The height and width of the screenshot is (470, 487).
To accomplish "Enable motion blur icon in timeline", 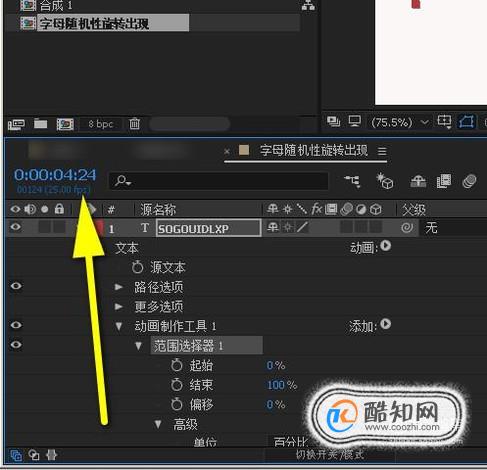I will click(x=469, y=181).
